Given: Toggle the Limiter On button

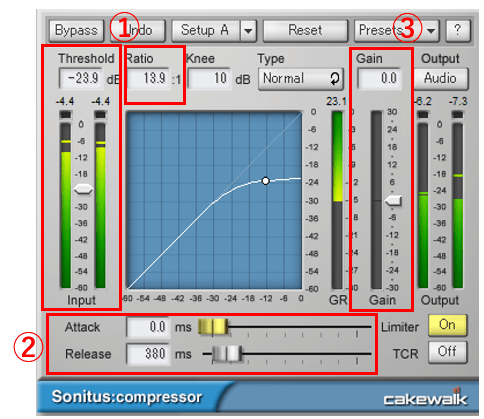Looking at the screenshot, I should tap(447, 325).
